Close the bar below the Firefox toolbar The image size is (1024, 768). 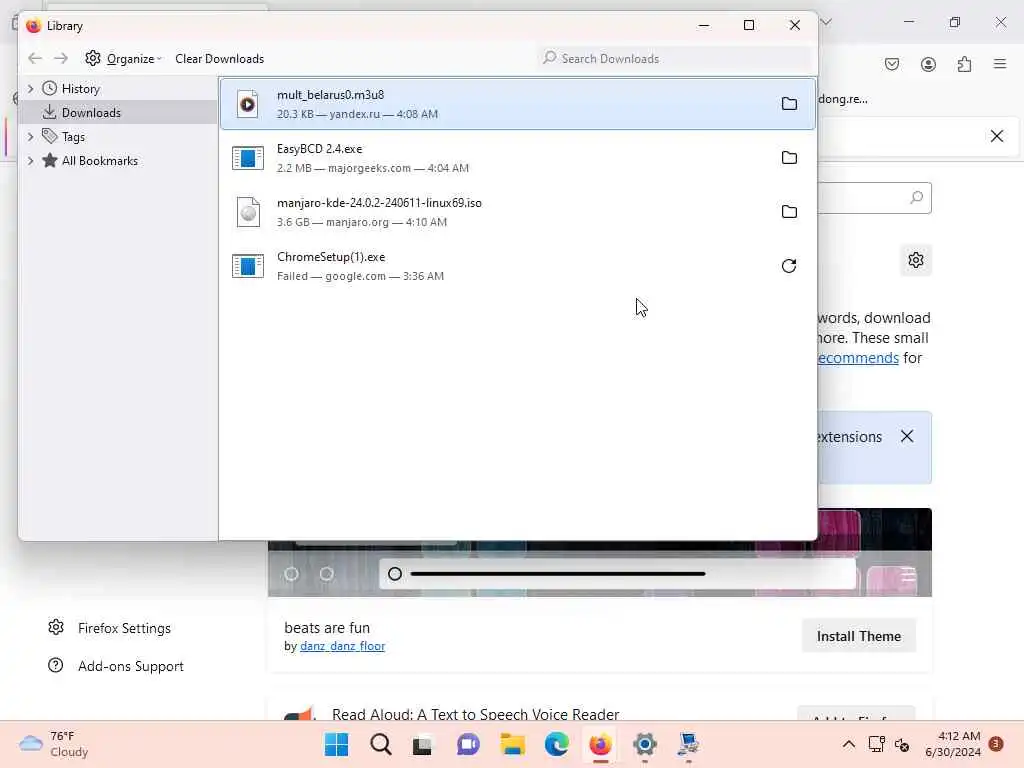(997, 136)
